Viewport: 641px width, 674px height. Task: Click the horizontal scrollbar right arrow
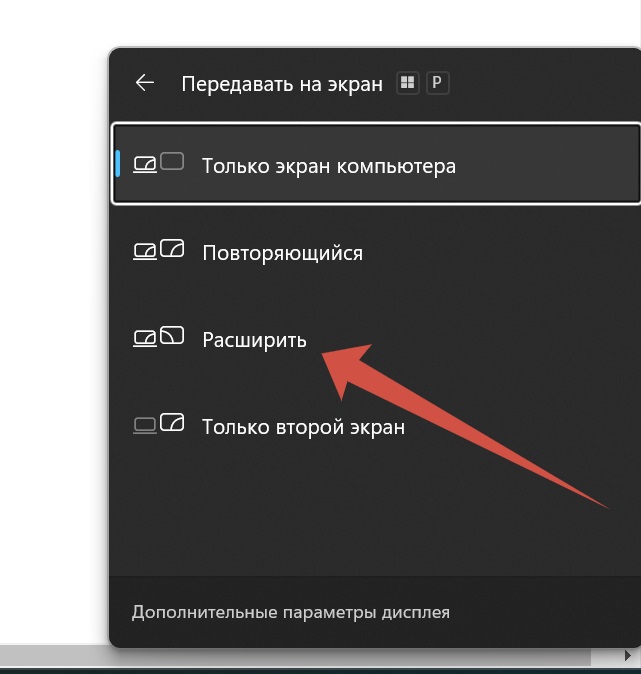pyautogui.click(x=628, y=656)
